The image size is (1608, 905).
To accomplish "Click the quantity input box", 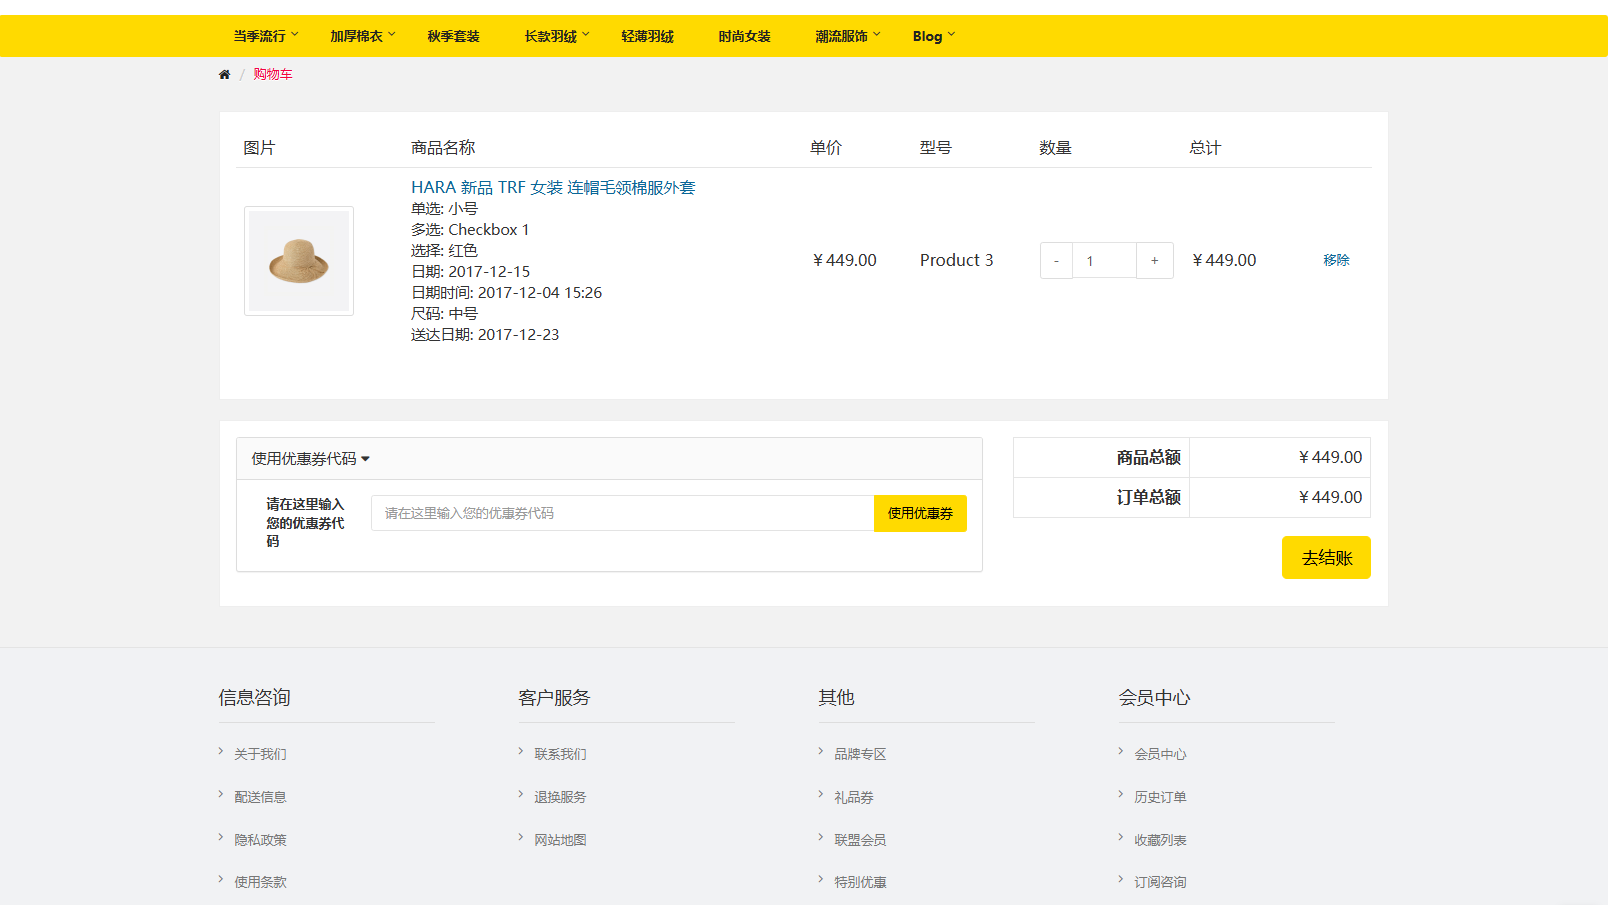I will [x=1104, y=261].
